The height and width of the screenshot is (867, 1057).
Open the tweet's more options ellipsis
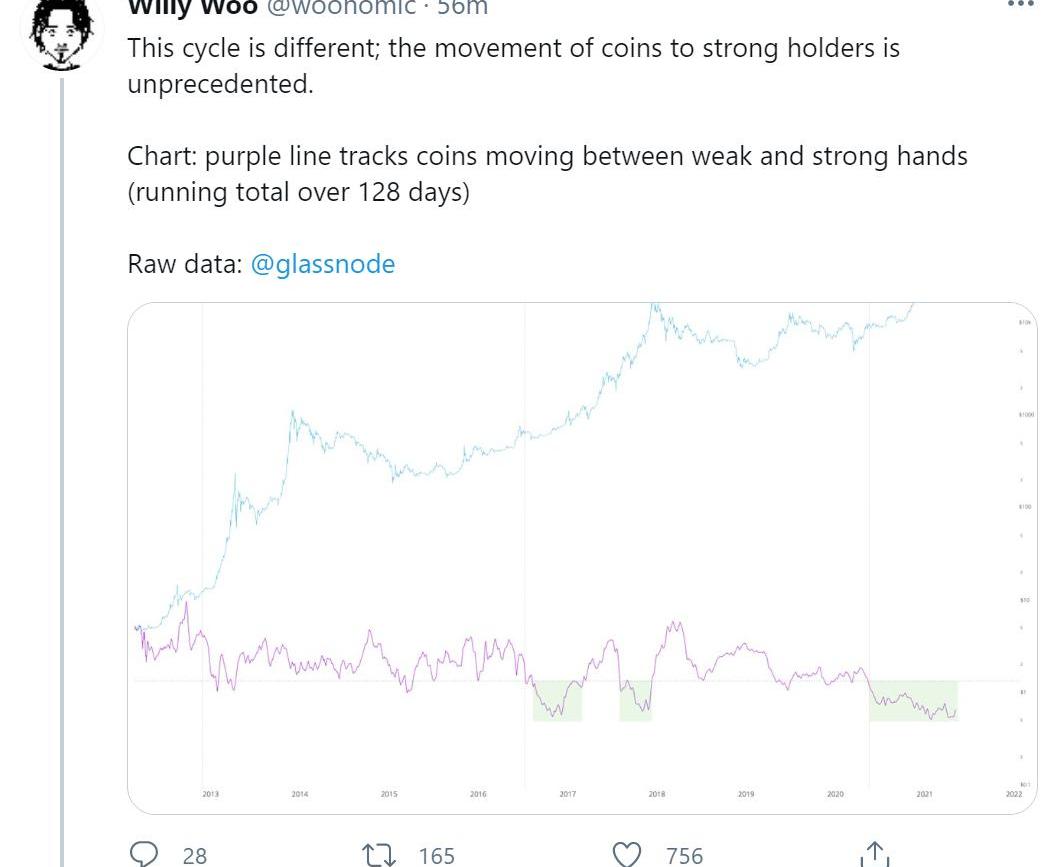[x=1019, y=5]
